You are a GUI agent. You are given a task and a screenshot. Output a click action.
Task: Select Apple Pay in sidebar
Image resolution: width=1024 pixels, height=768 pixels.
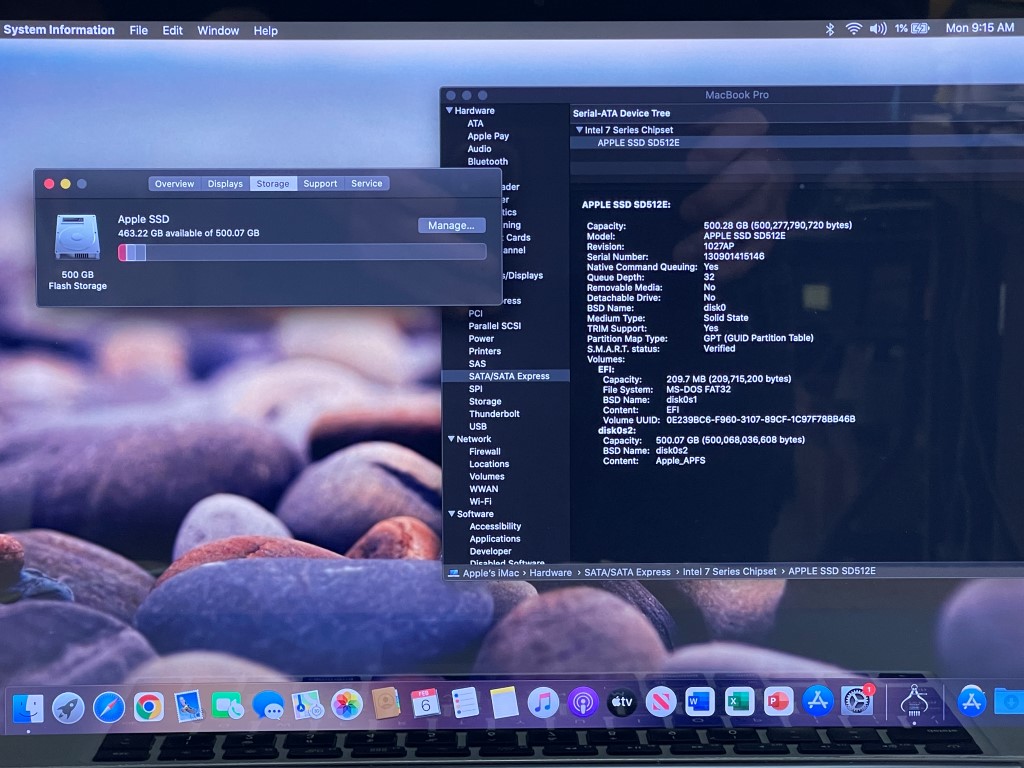[488, 136]
